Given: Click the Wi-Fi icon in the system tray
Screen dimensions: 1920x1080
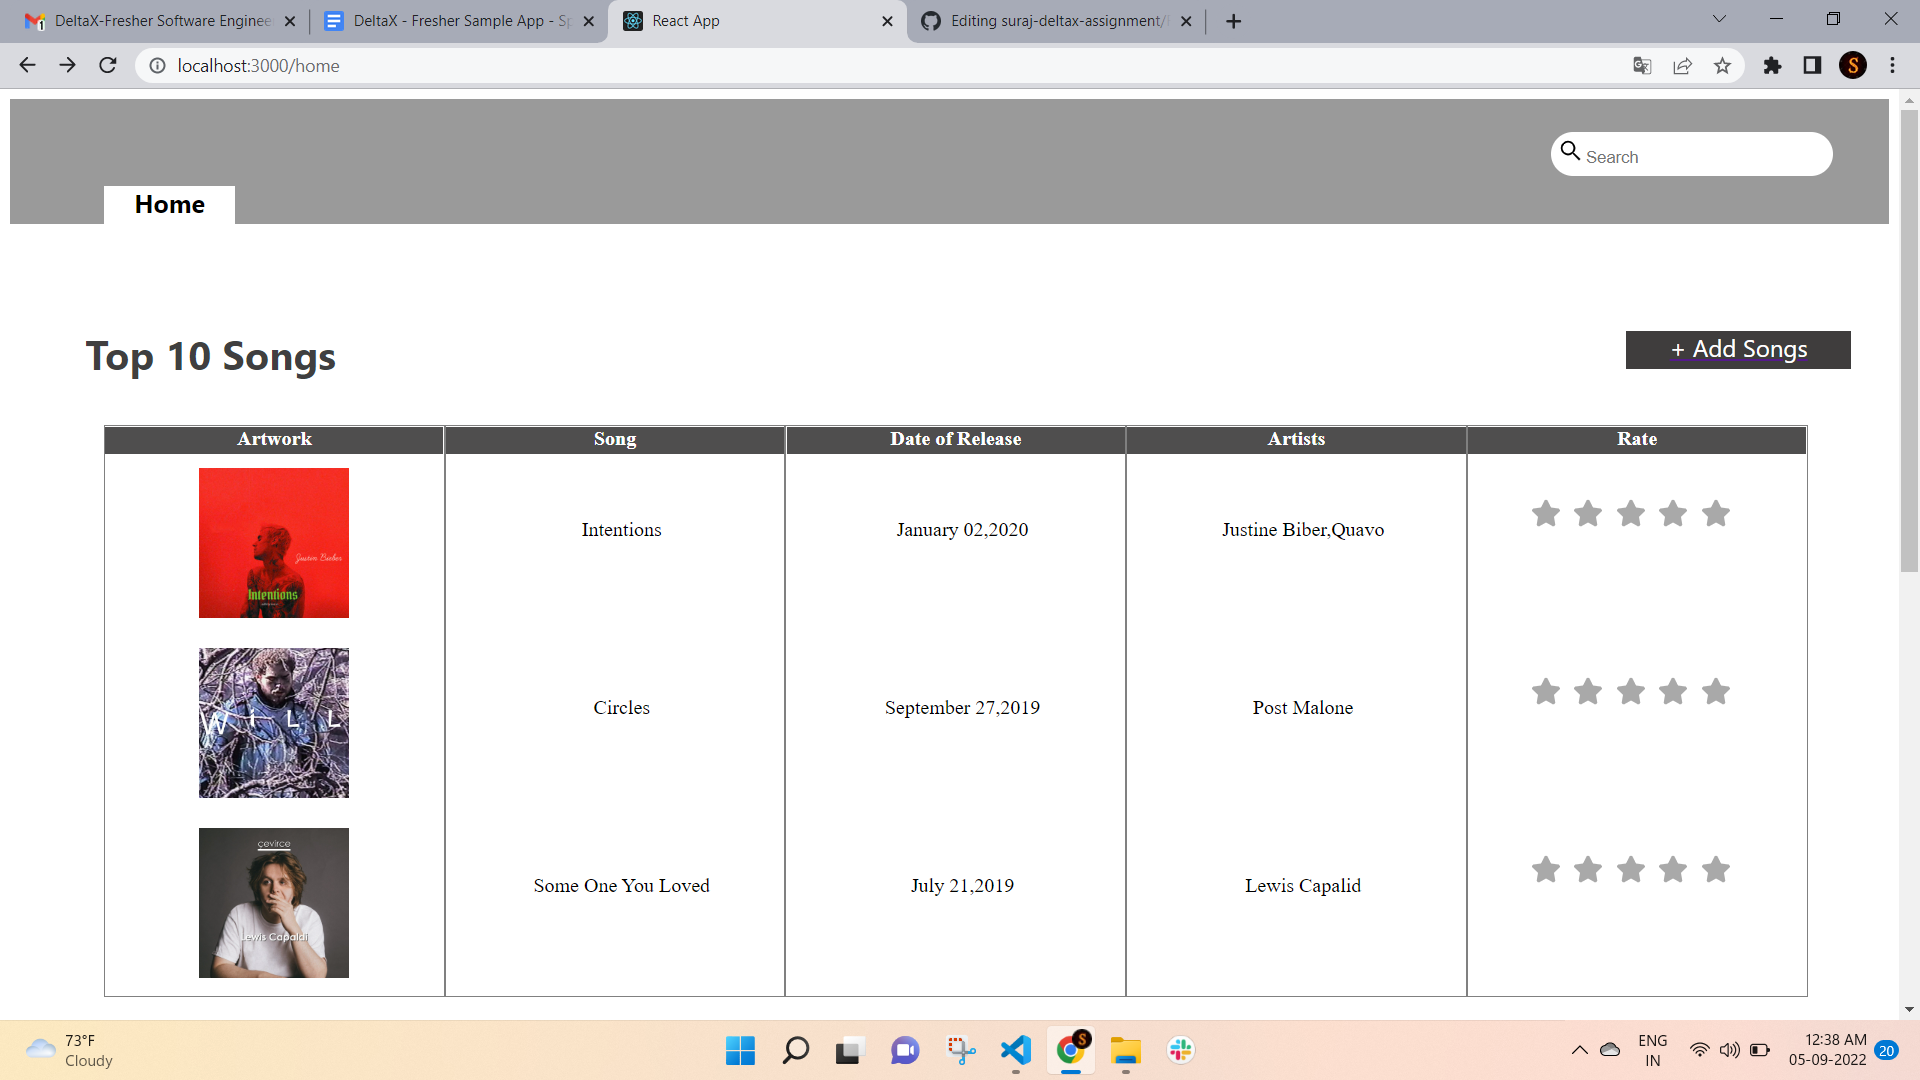Looking at the screenshot, I should tap(1700, 1050).
